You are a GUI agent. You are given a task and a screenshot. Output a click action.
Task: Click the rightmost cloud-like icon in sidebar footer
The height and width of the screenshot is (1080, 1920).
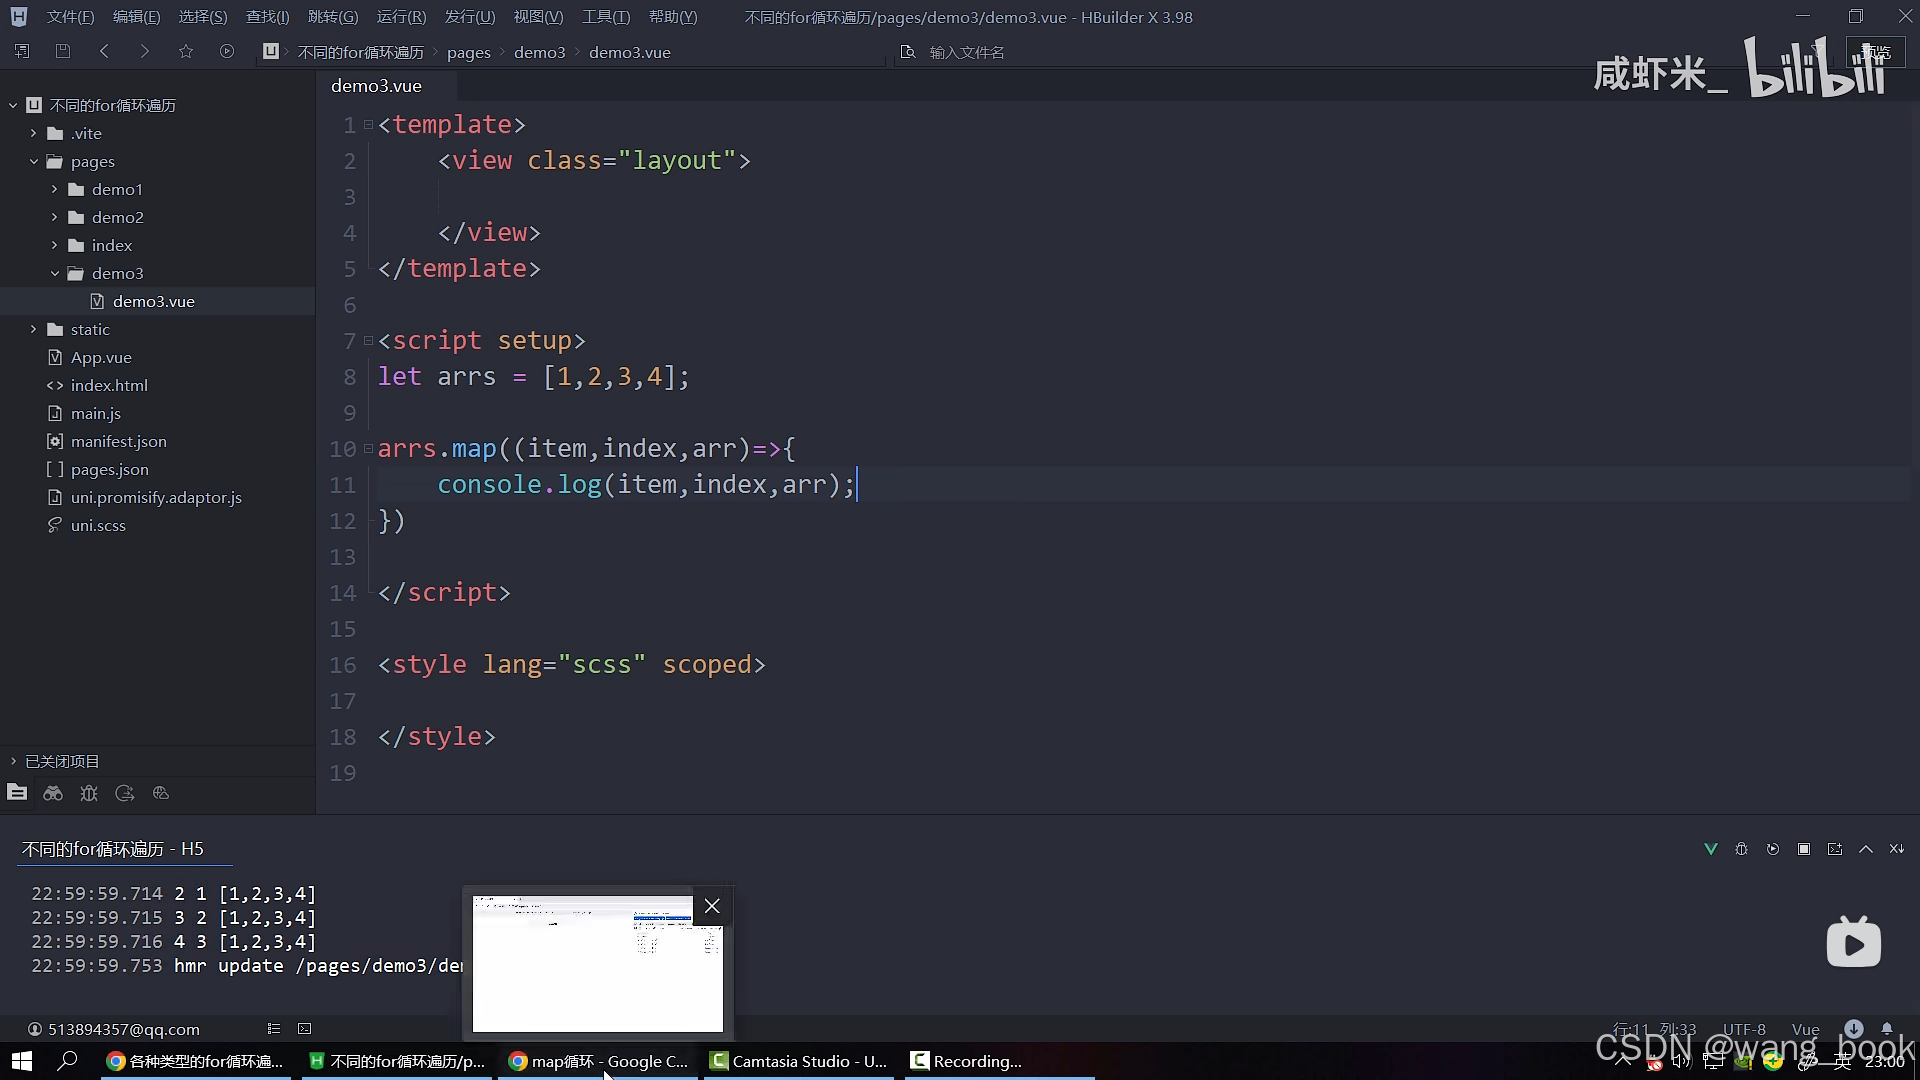pos(161,793)
